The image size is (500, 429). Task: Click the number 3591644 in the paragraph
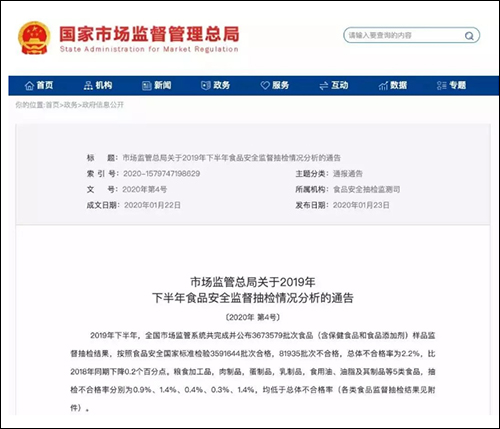(x=225, y=354)
